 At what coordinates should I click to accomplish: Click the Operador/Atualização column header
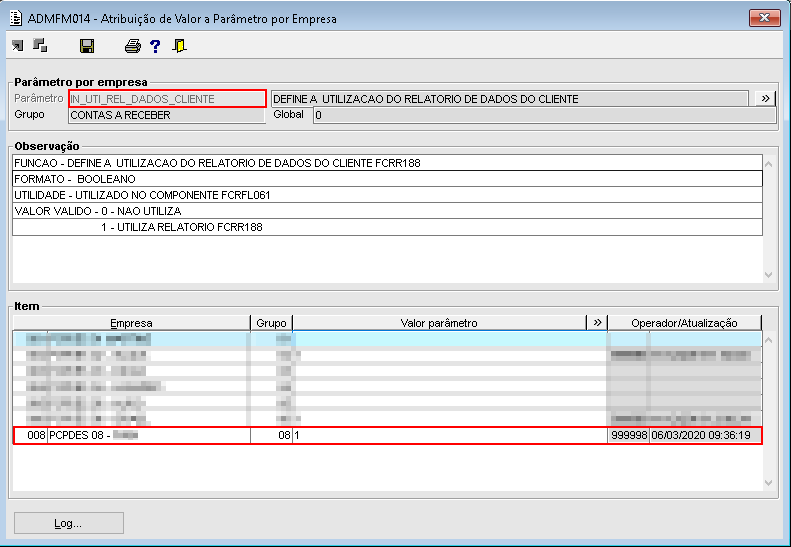click(x=684, y=323)
